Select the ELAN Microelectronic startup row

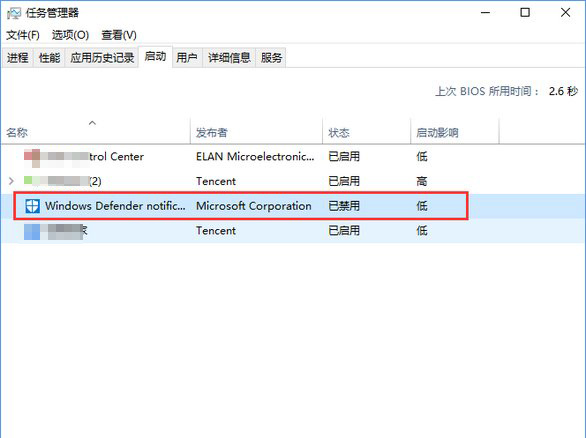click(x=293, y=157)
